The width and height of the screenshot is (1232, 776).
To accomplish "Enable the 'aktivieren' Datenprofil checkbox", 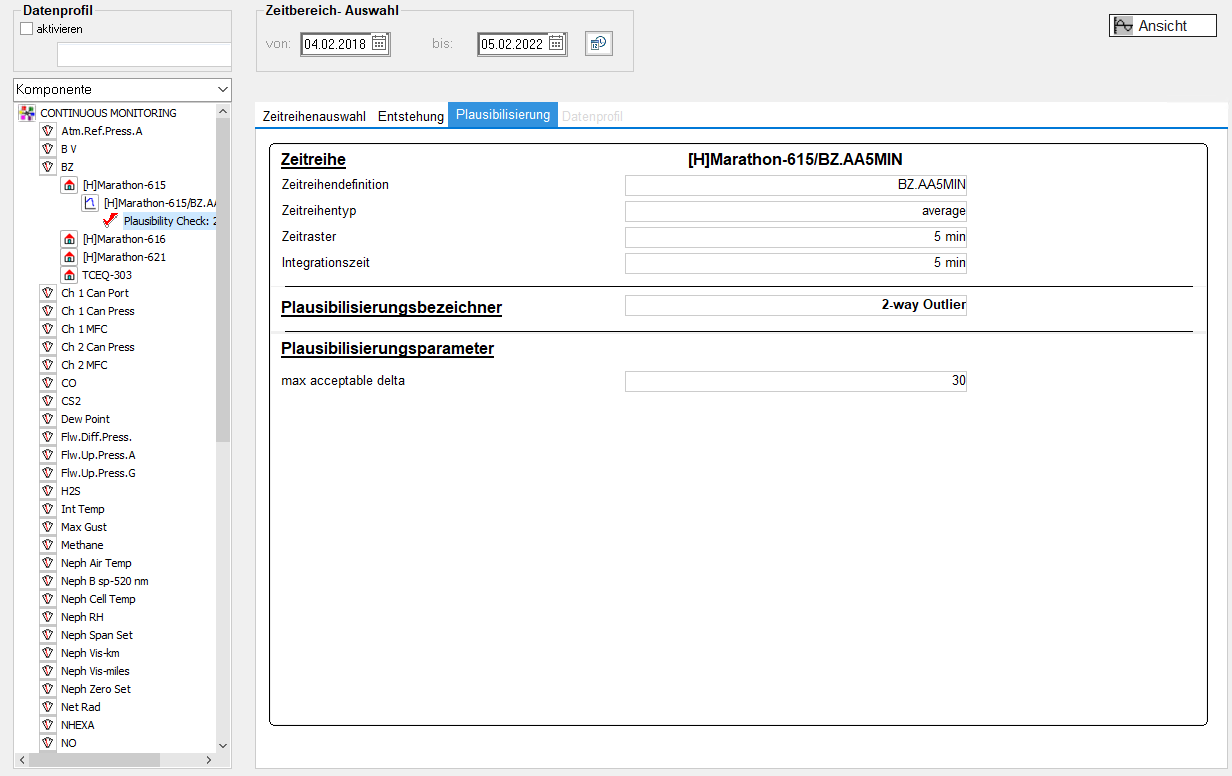I will pos(27,29).
